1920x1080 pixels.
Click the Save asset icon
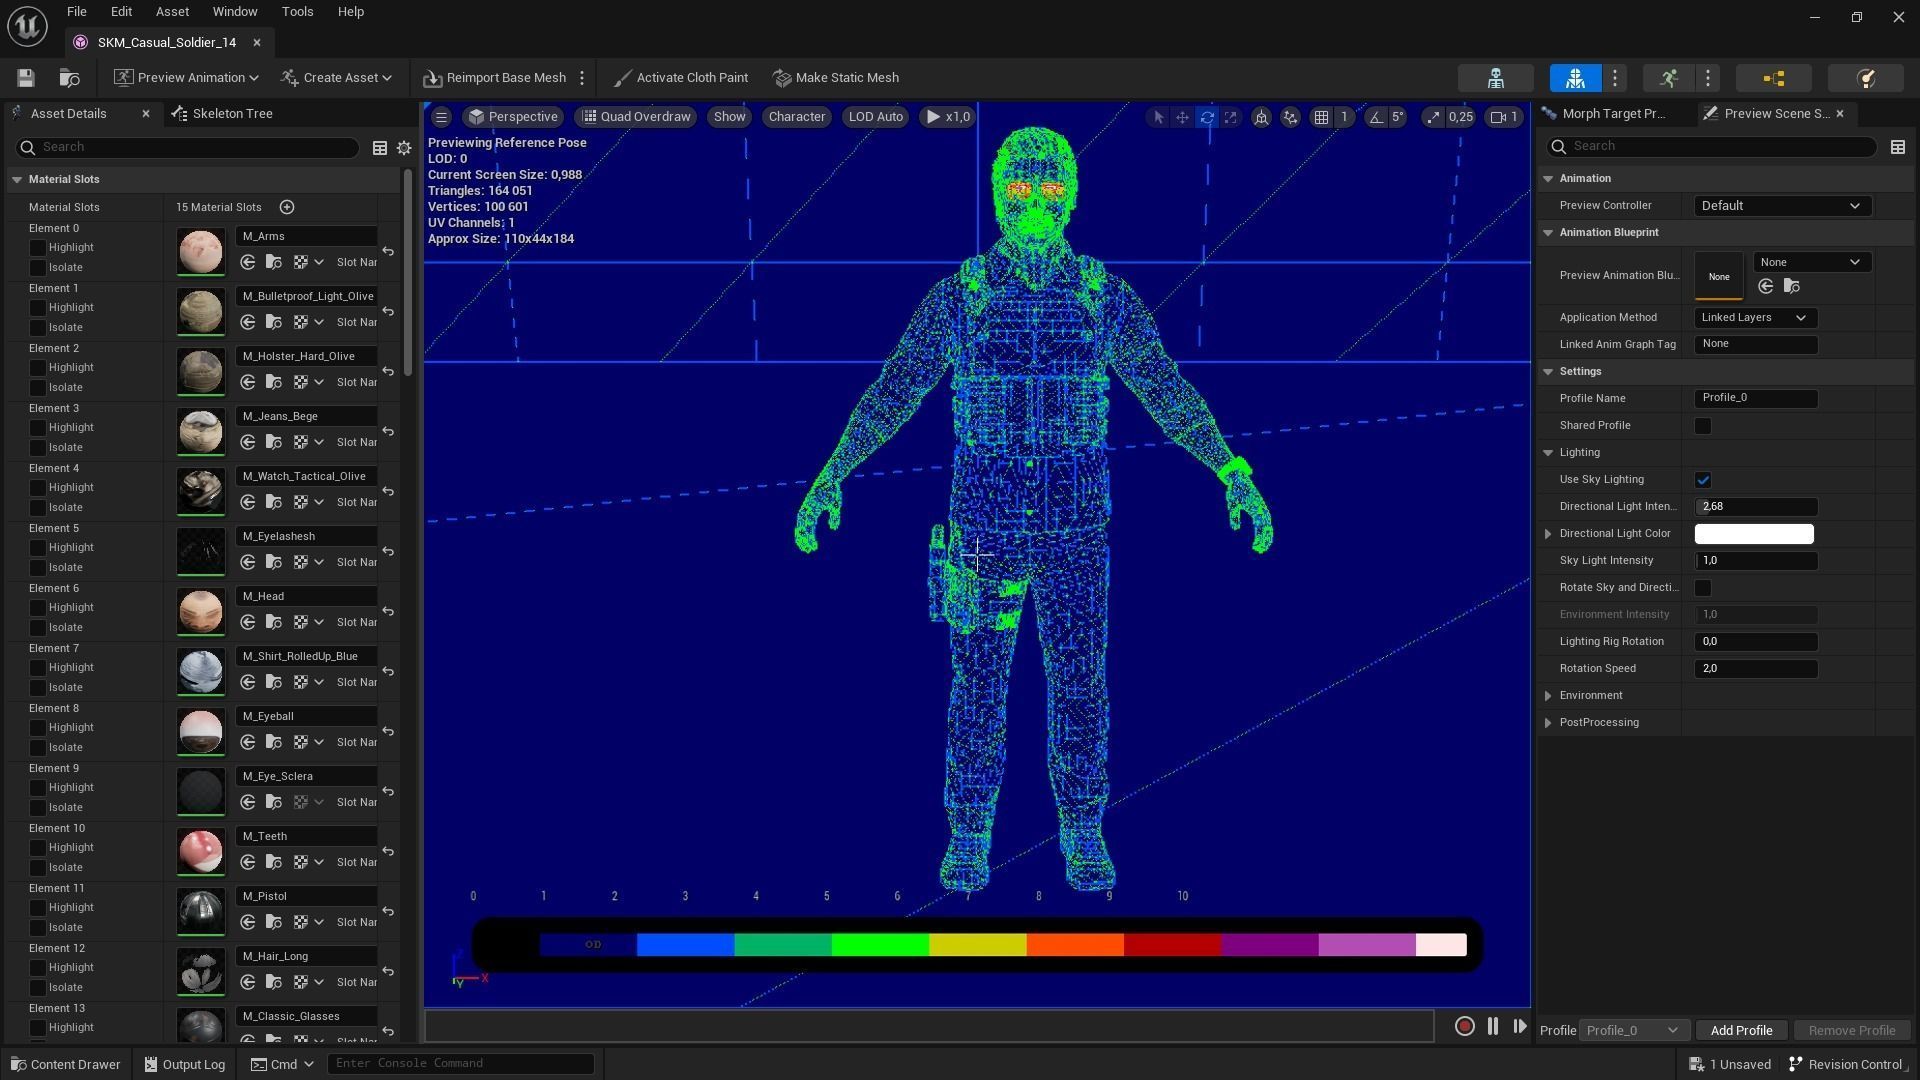coord(26,78)
